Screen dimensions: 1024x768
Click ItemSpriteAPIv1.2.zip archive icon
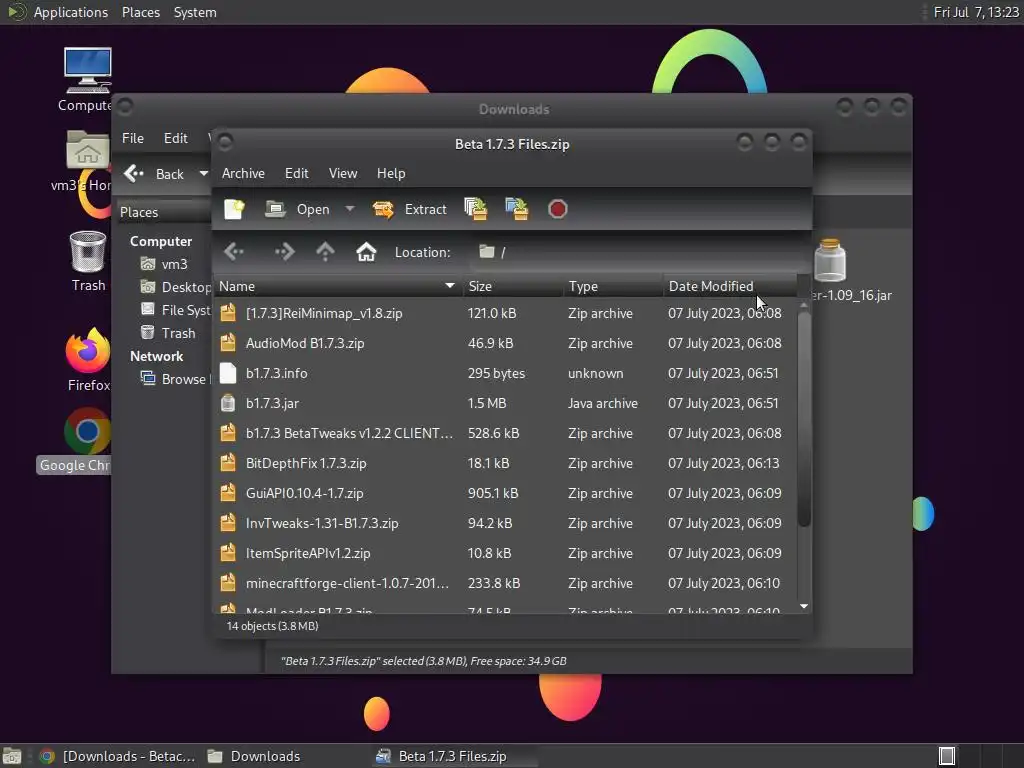tap(228, 553)
